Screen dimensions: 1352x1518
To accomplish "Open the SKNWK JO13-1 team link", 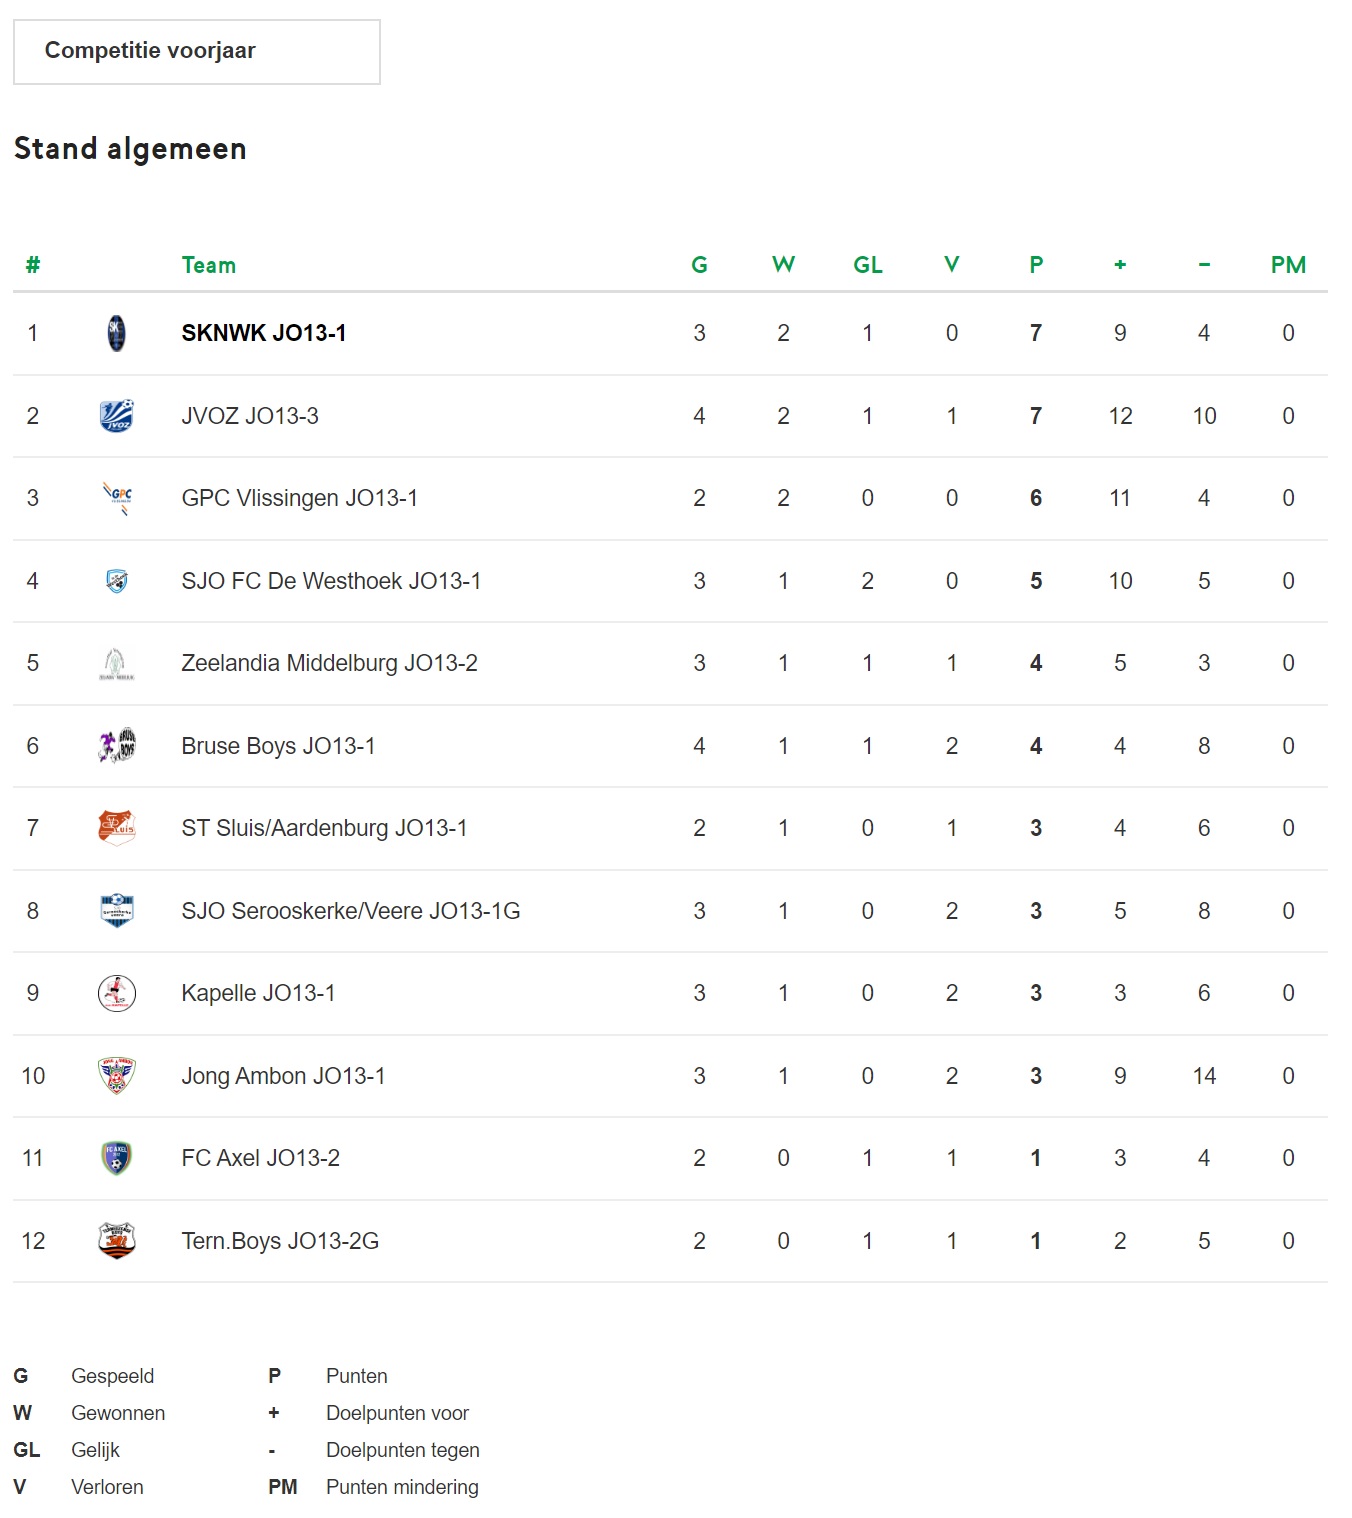I will point(264,333).
